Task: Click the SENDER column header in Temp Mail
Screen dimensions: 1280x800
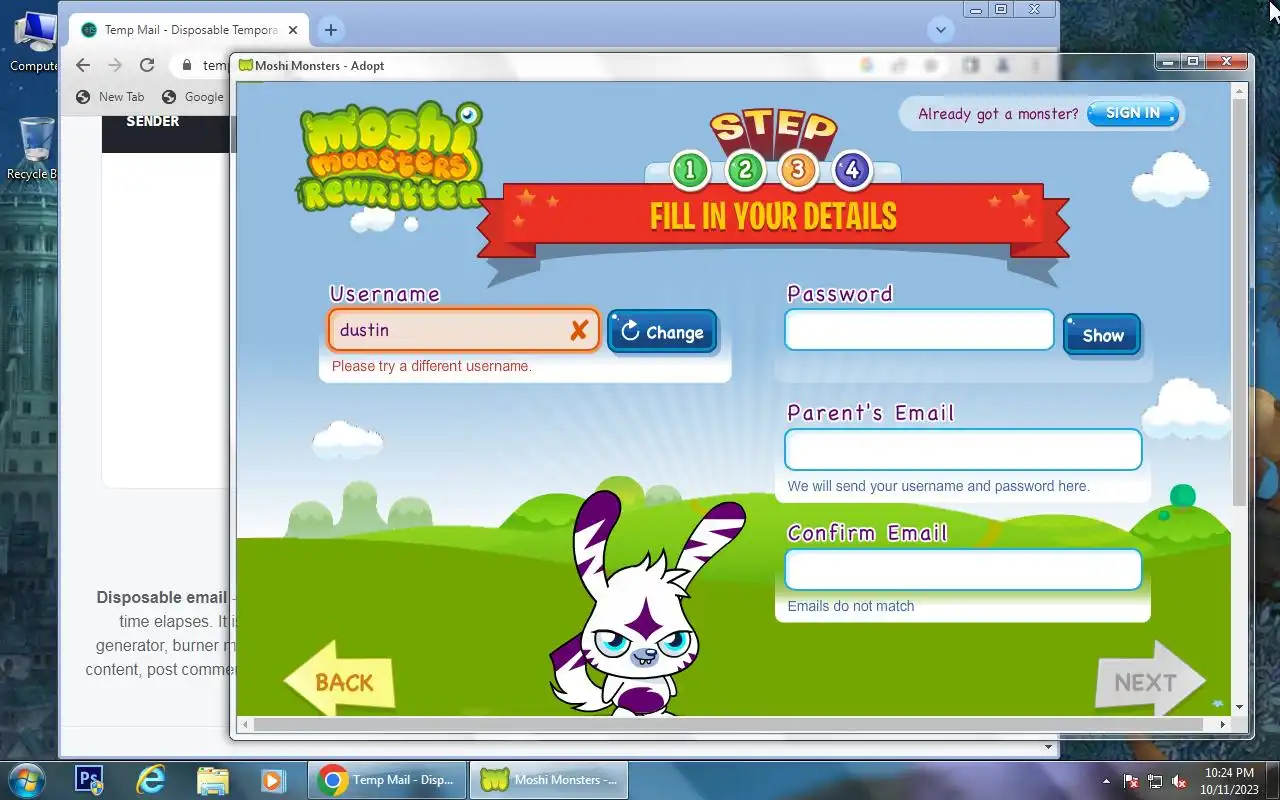Action: [153, 121]
